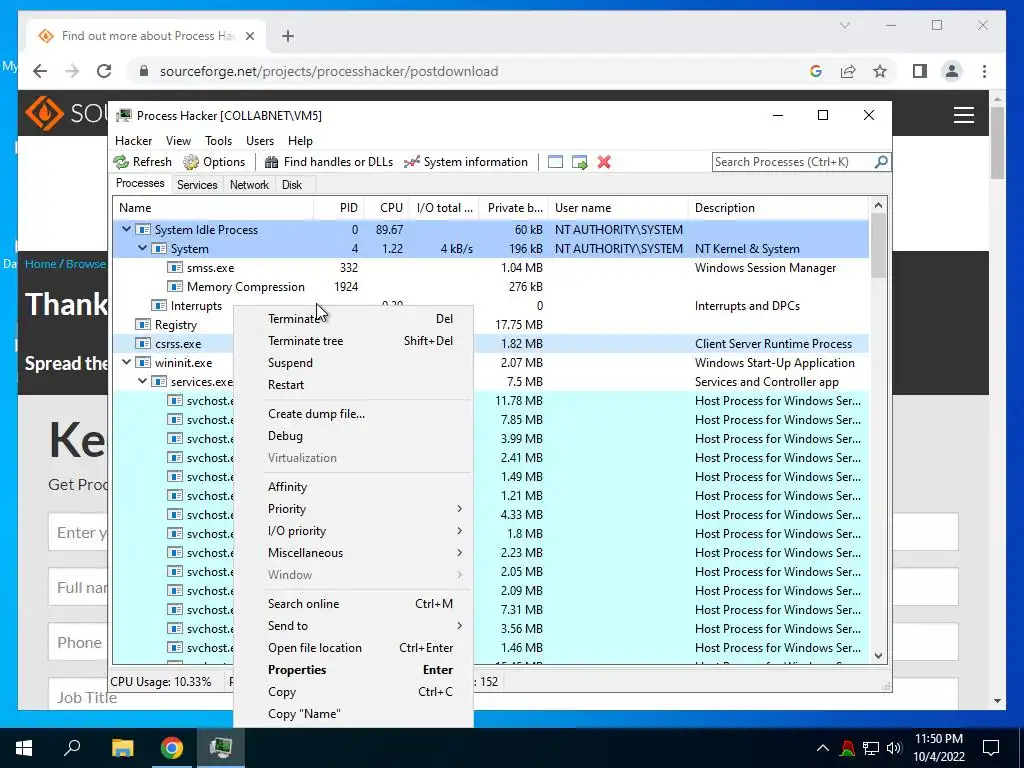The image size is (1024, 768).
Task: Sort by the User name column header
Action: 618,208
